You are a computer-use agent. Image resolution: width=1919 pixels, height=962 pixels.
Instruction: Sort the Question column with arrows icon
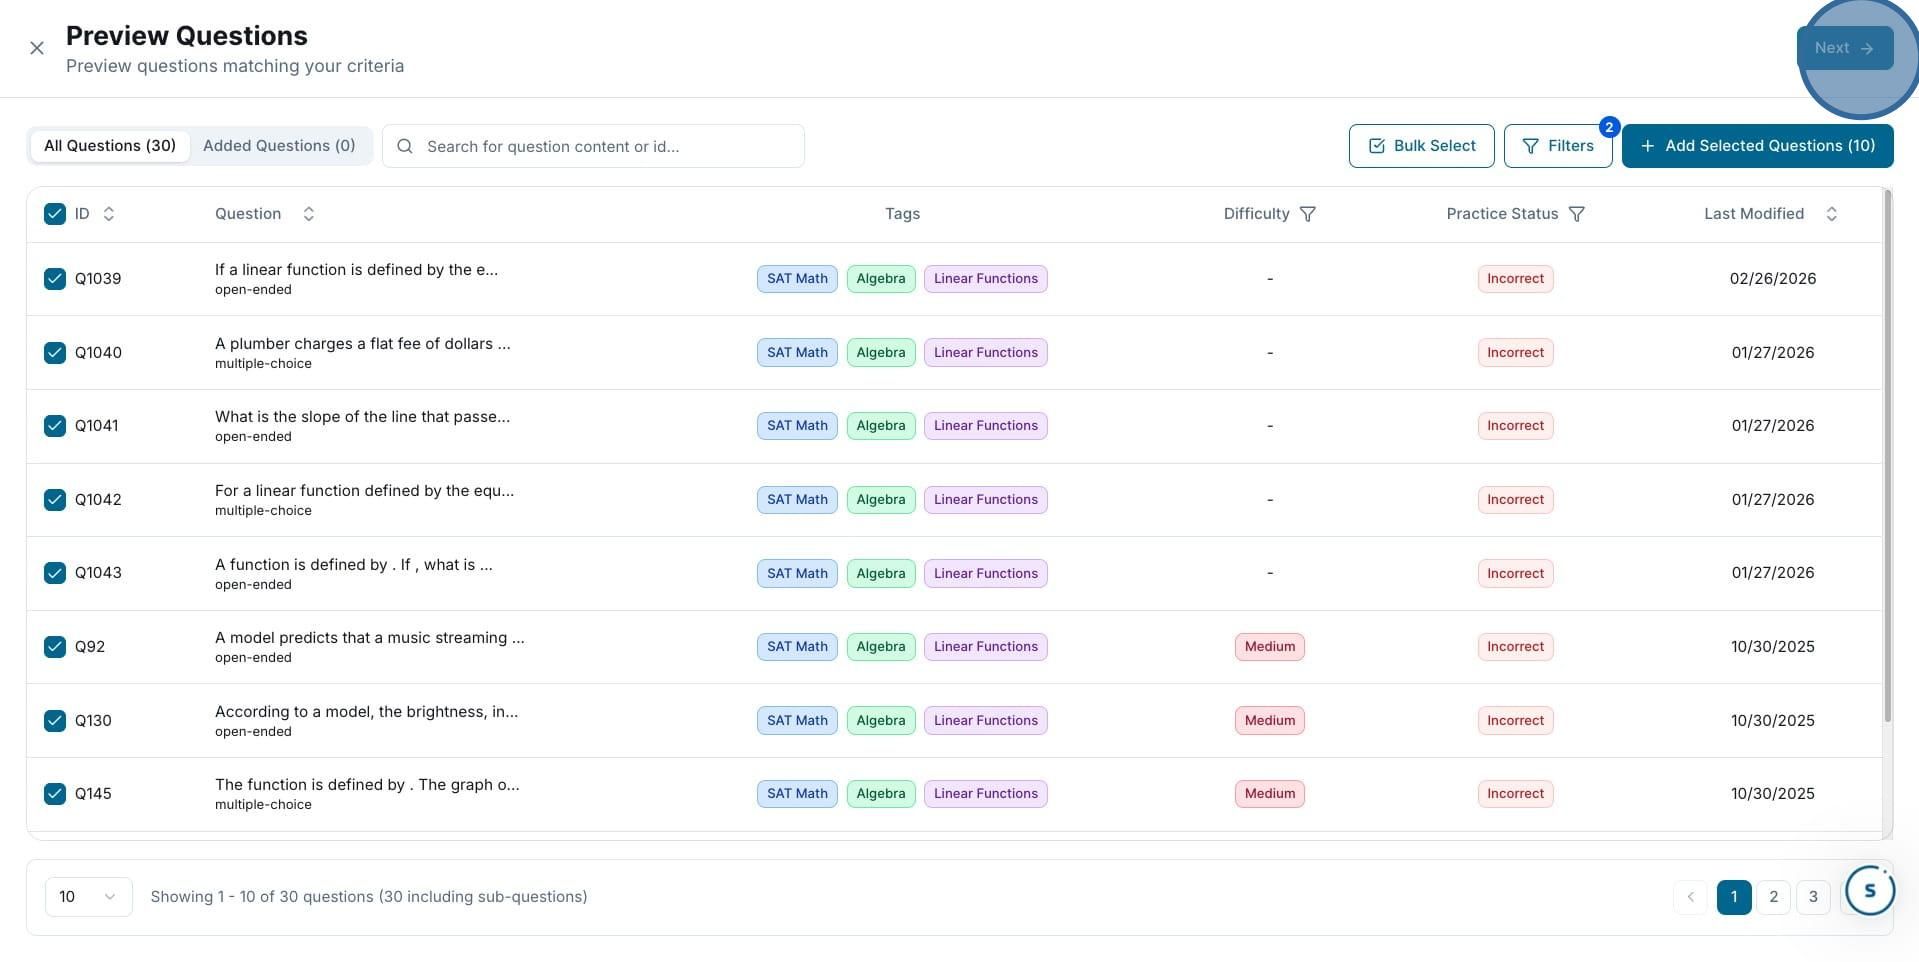click(309, 214)
